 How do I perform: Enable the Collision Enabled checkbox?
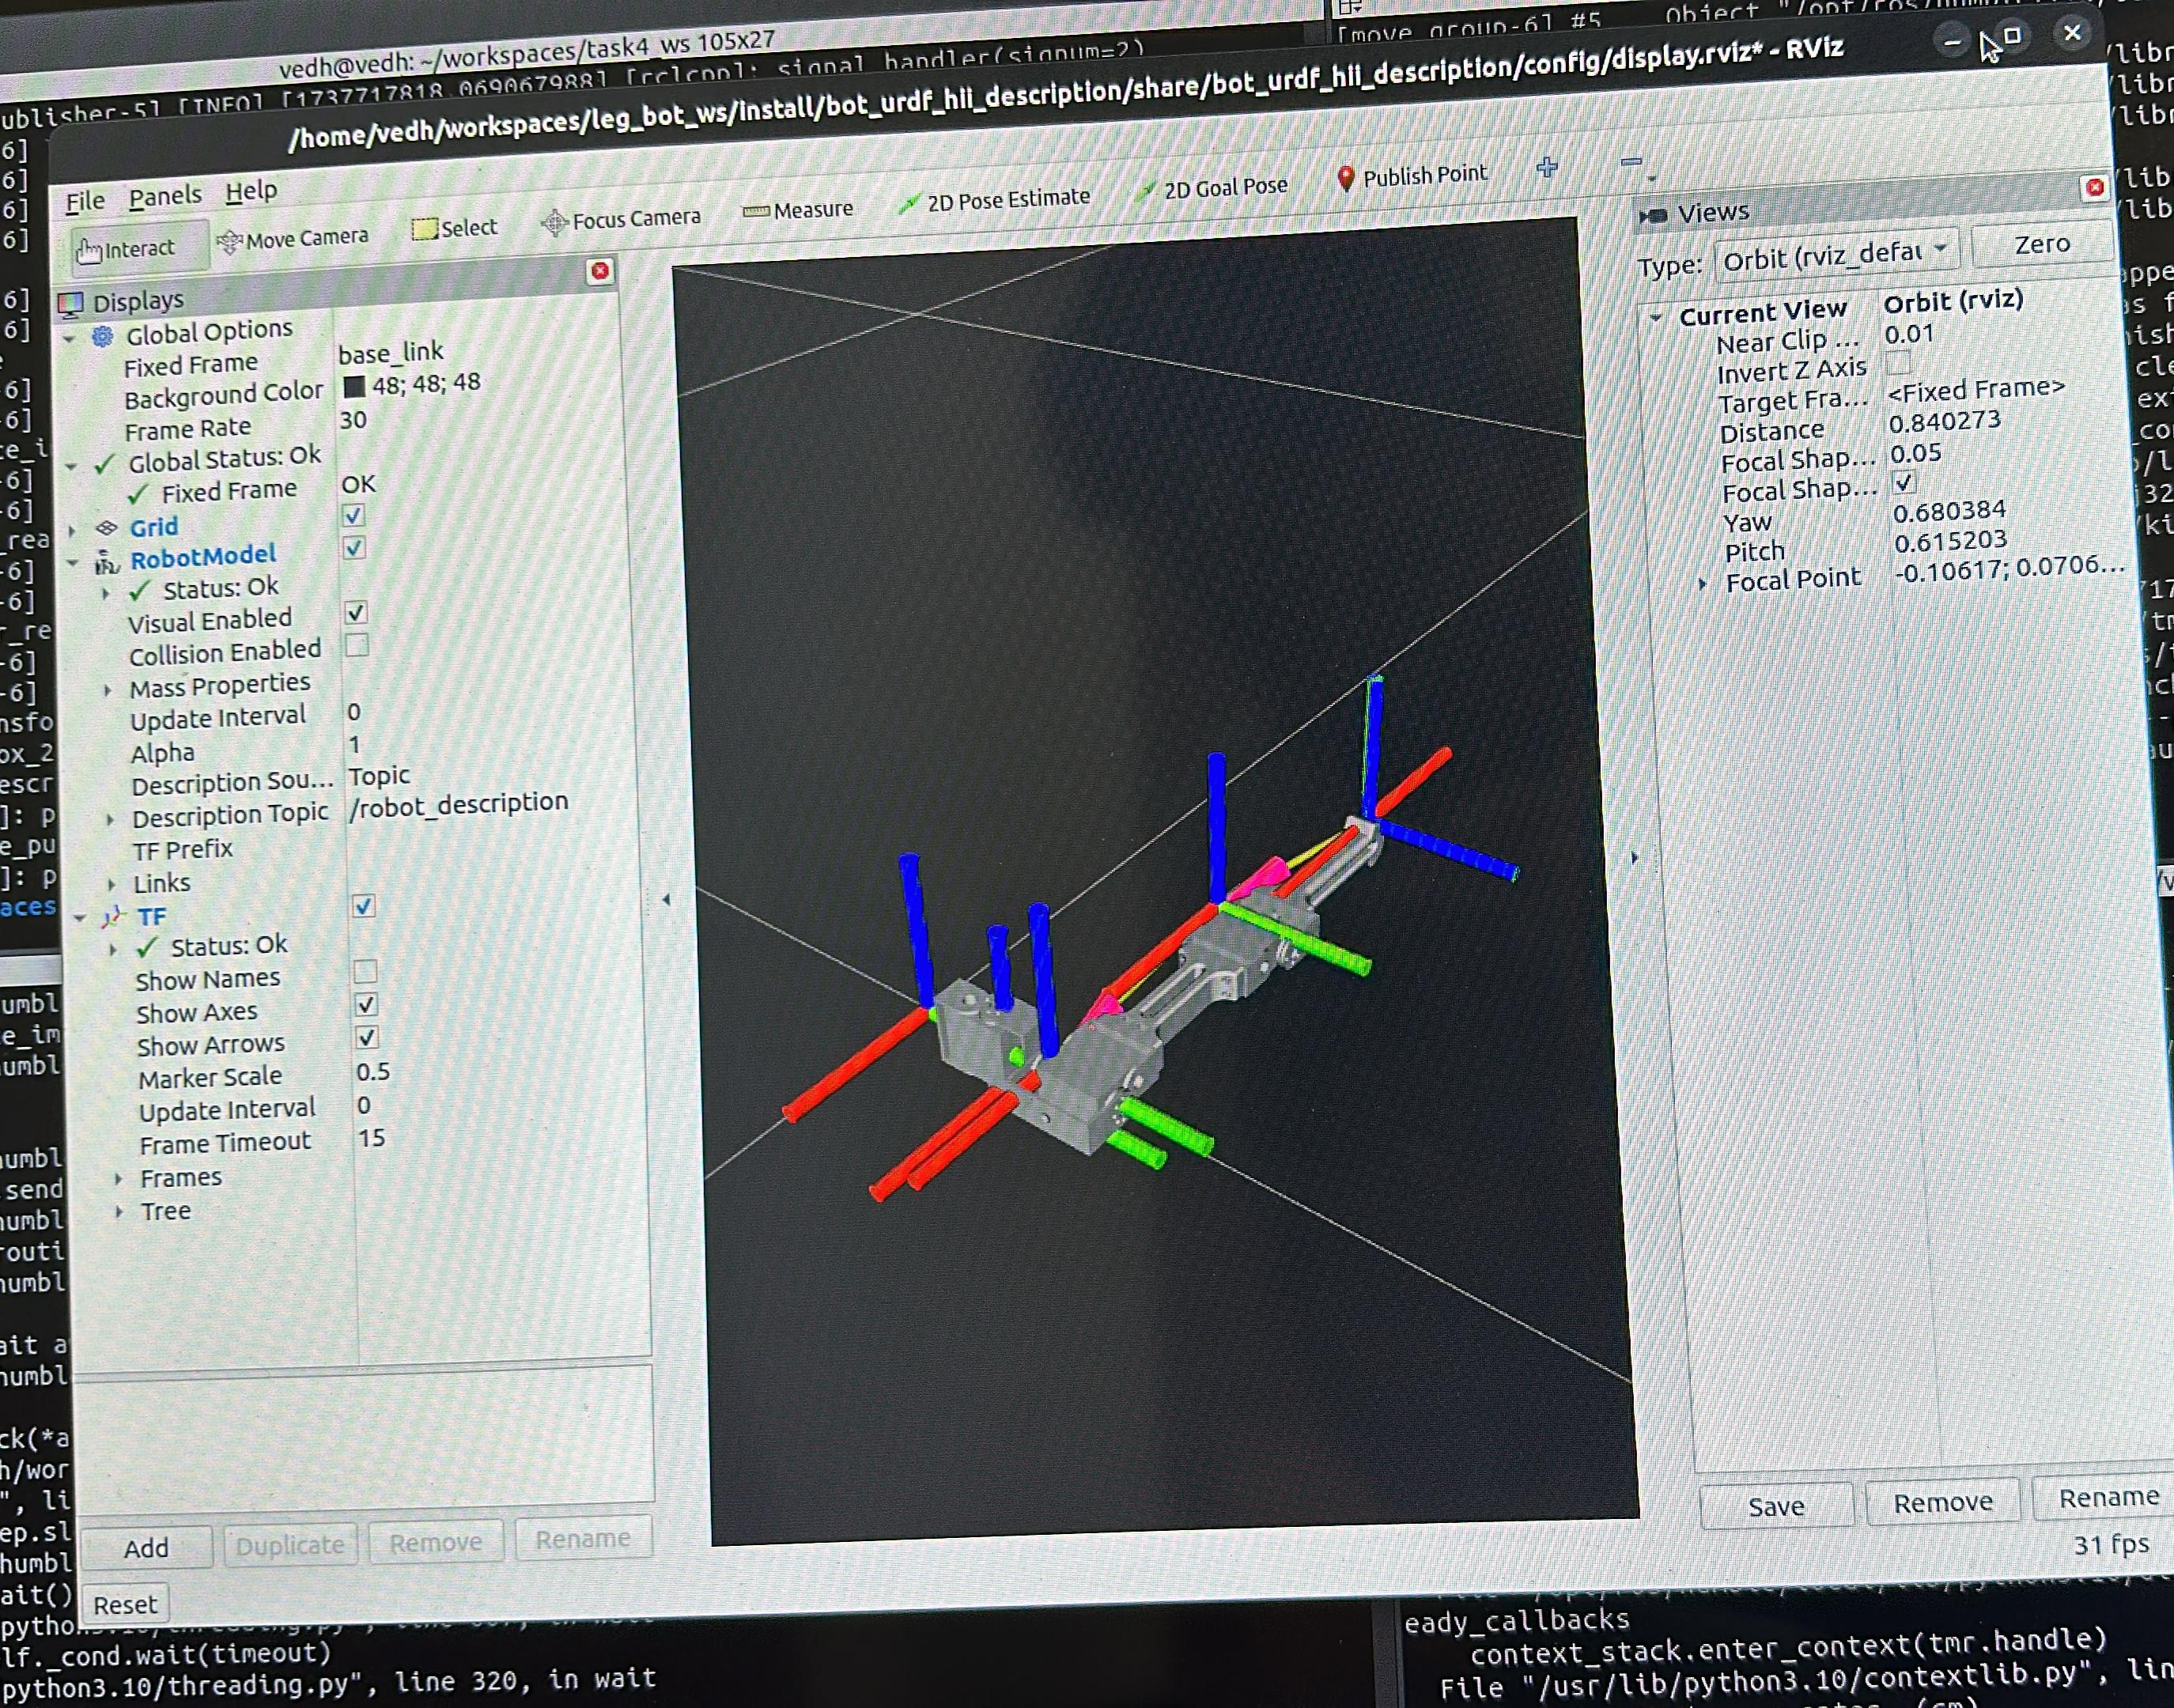tap(357, 645)
